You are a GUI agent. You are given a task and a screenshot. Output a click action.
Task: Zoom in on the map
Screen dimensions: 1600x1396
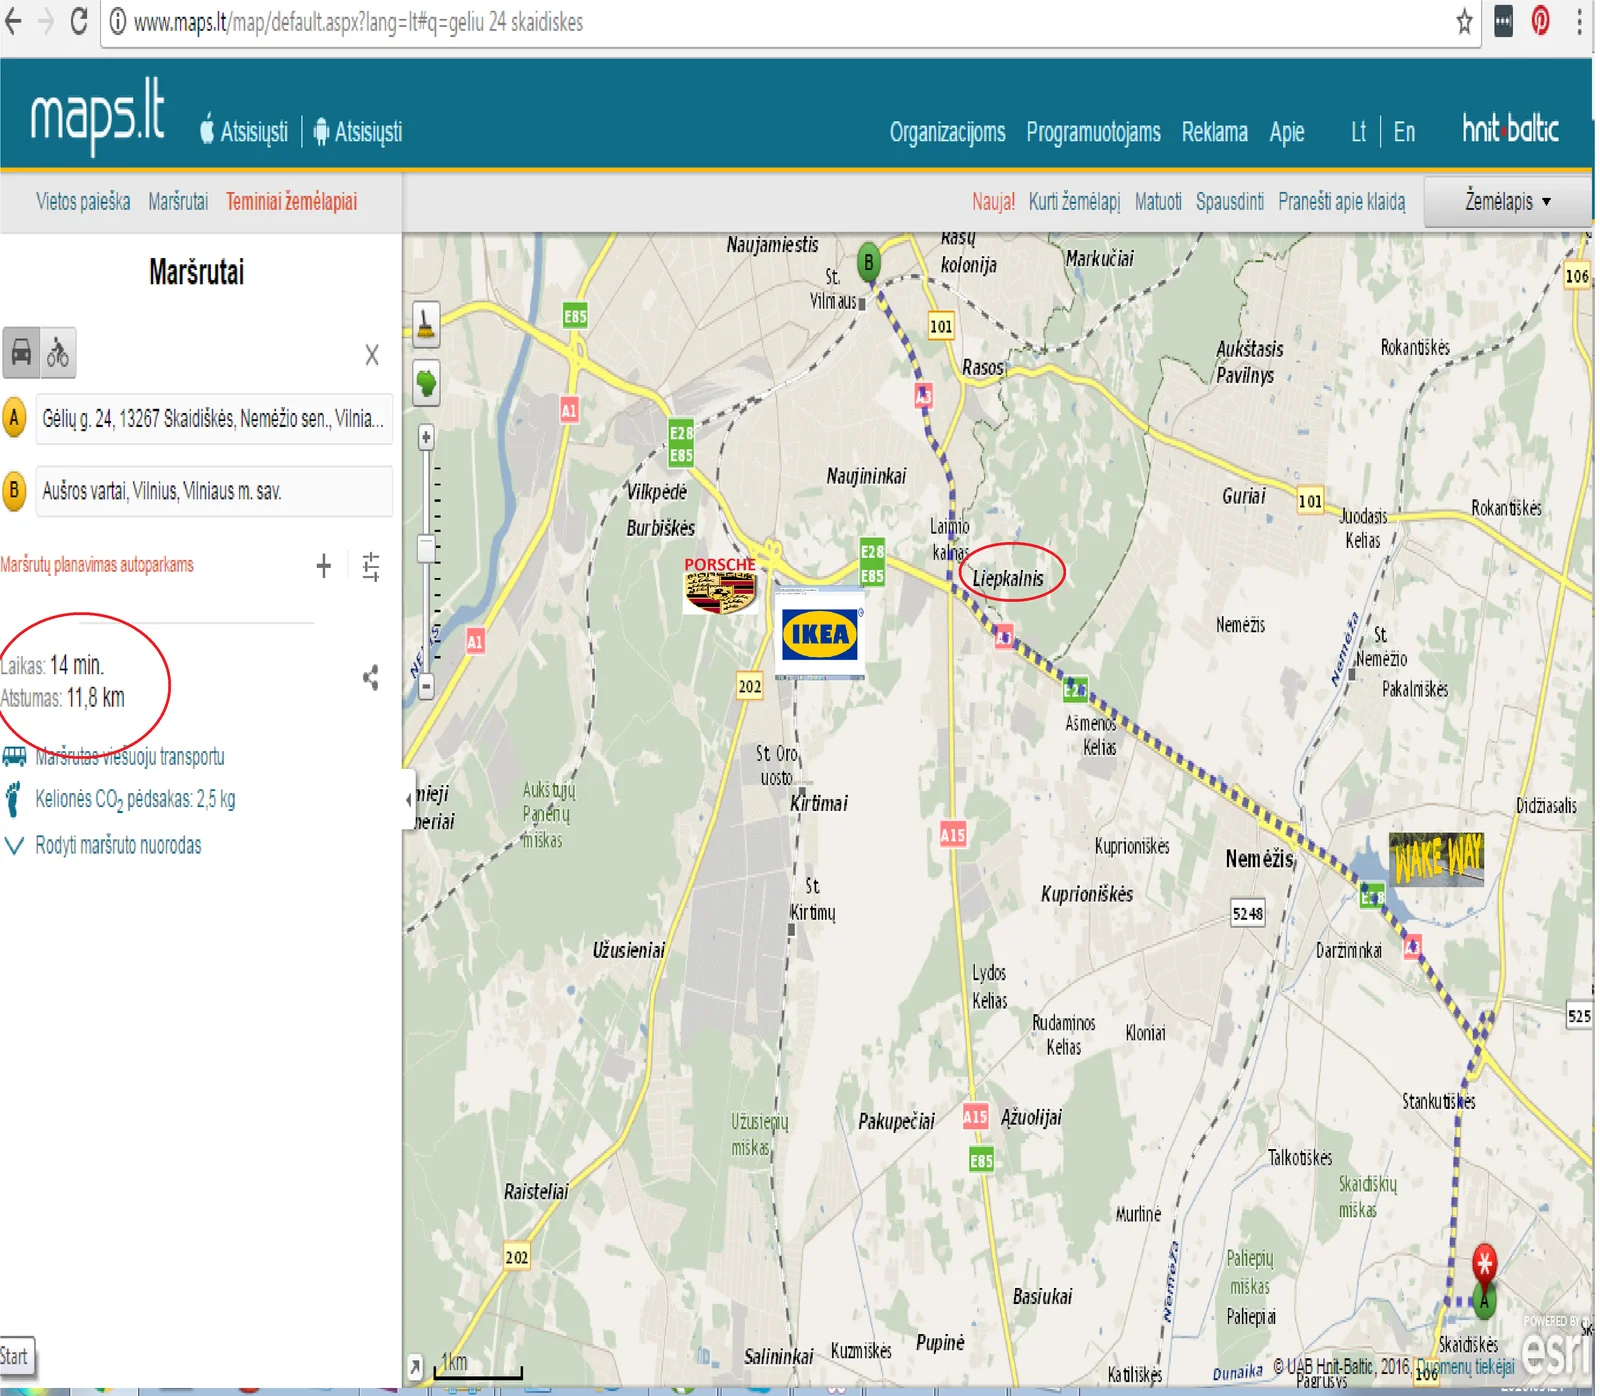pyautogui.click(x=426, y=437)
